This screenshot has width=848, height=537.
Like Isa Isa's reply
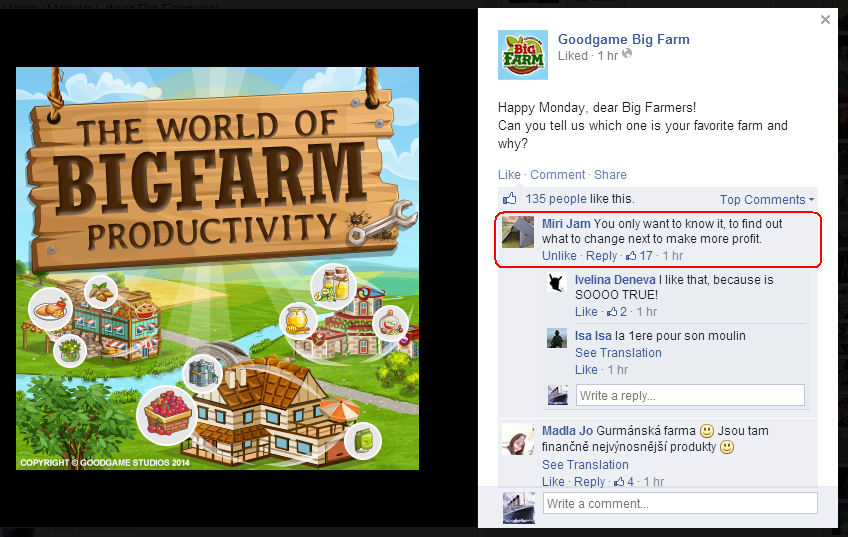586,370
